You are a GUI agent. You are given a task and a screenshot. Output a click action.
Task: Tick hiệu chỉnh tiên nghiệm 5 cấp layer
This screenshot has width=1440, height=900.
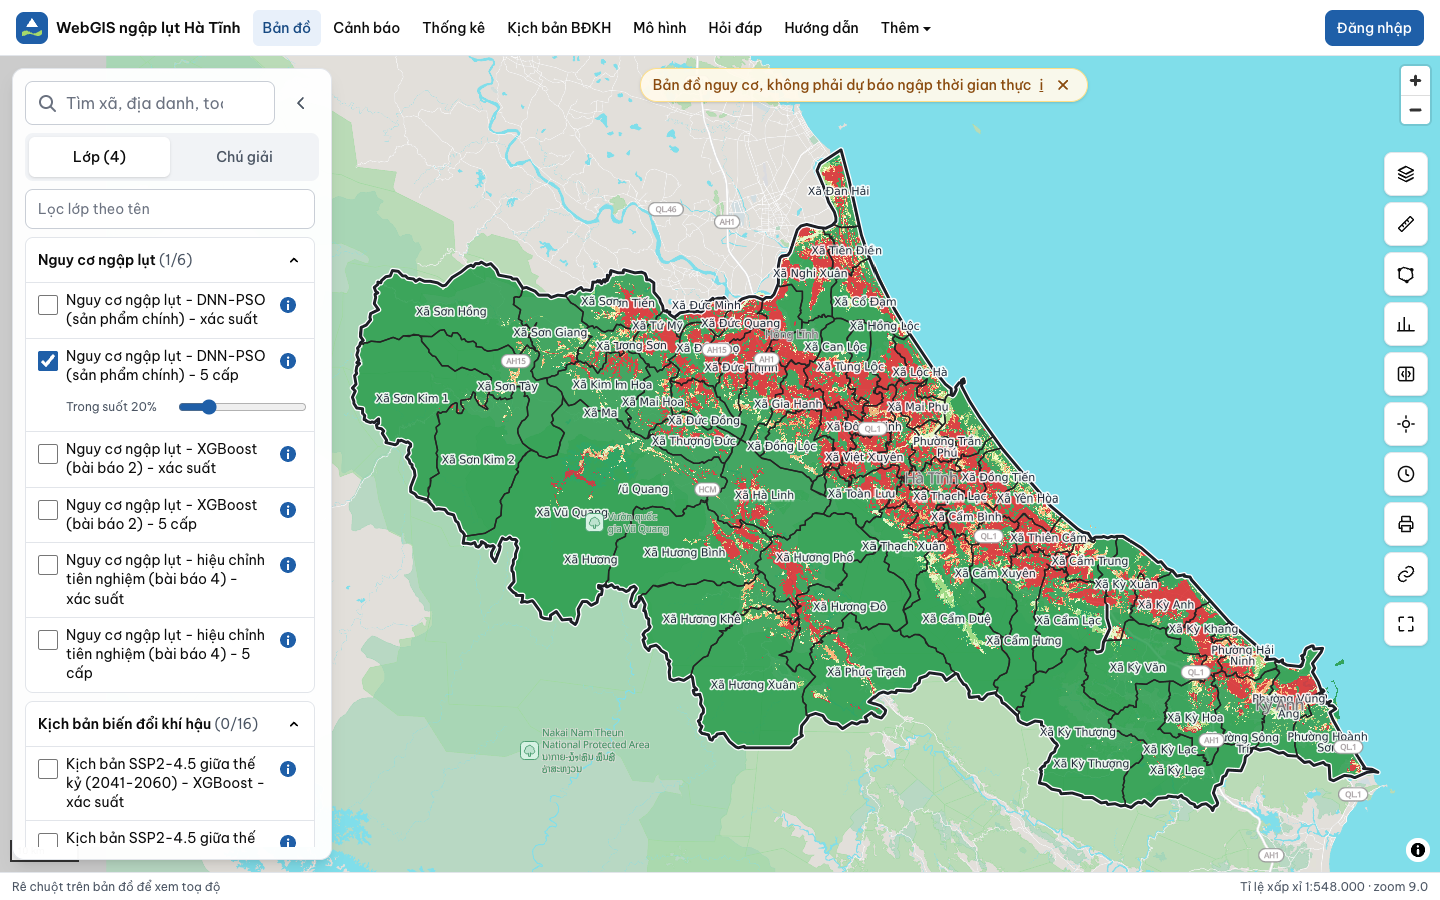click(x=48, y=640)
